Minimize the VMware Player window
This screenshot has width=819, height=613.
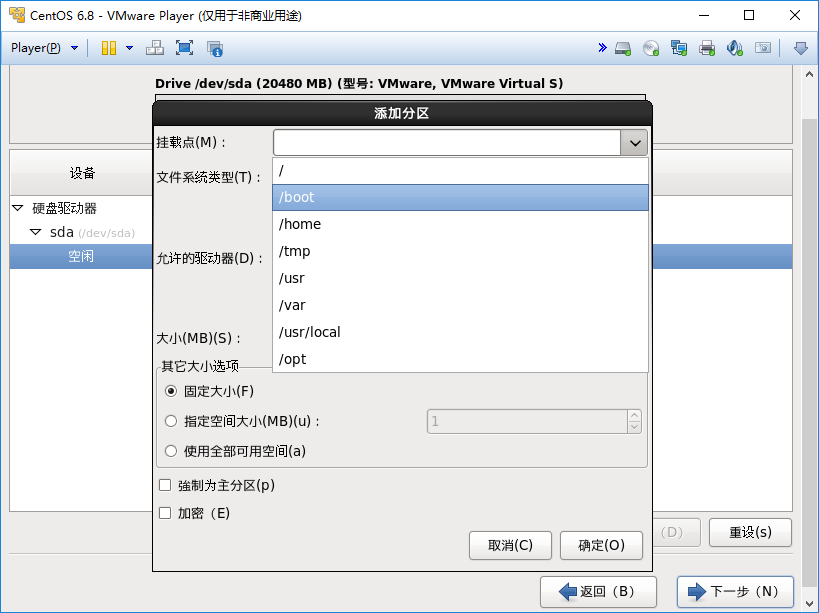pos(704,15)
